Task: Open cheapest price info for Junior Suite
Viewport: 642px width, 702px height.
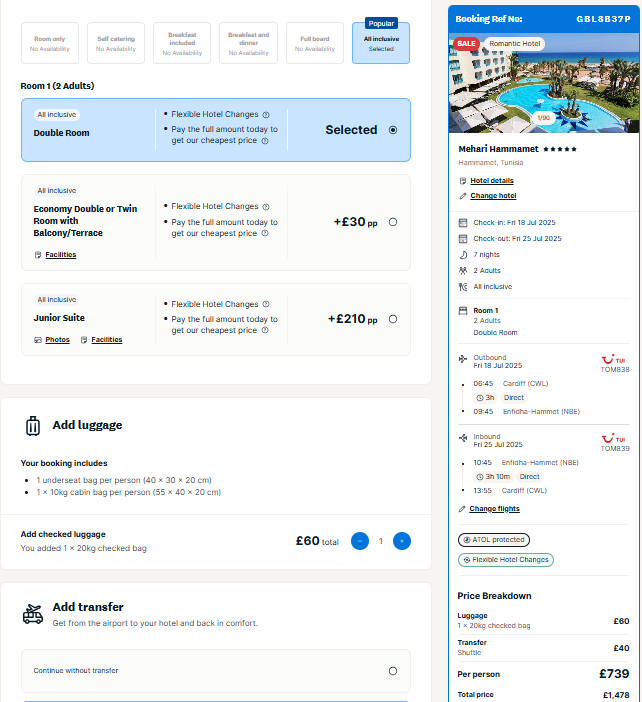Action: click(x=265, y=330)
